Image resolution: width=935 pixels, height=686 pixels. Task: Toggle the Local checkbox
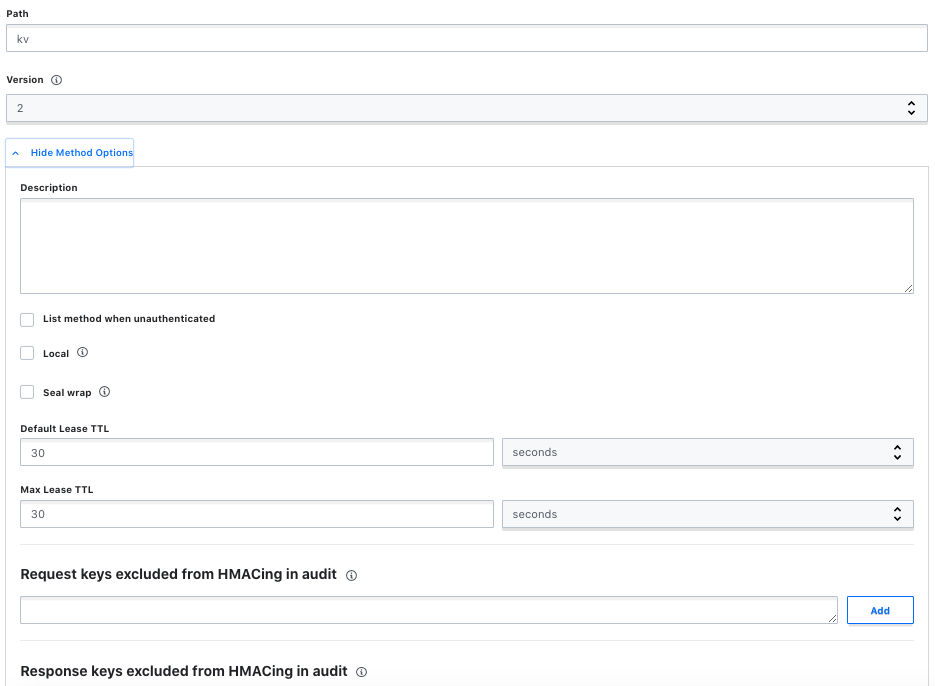[27, 353]
